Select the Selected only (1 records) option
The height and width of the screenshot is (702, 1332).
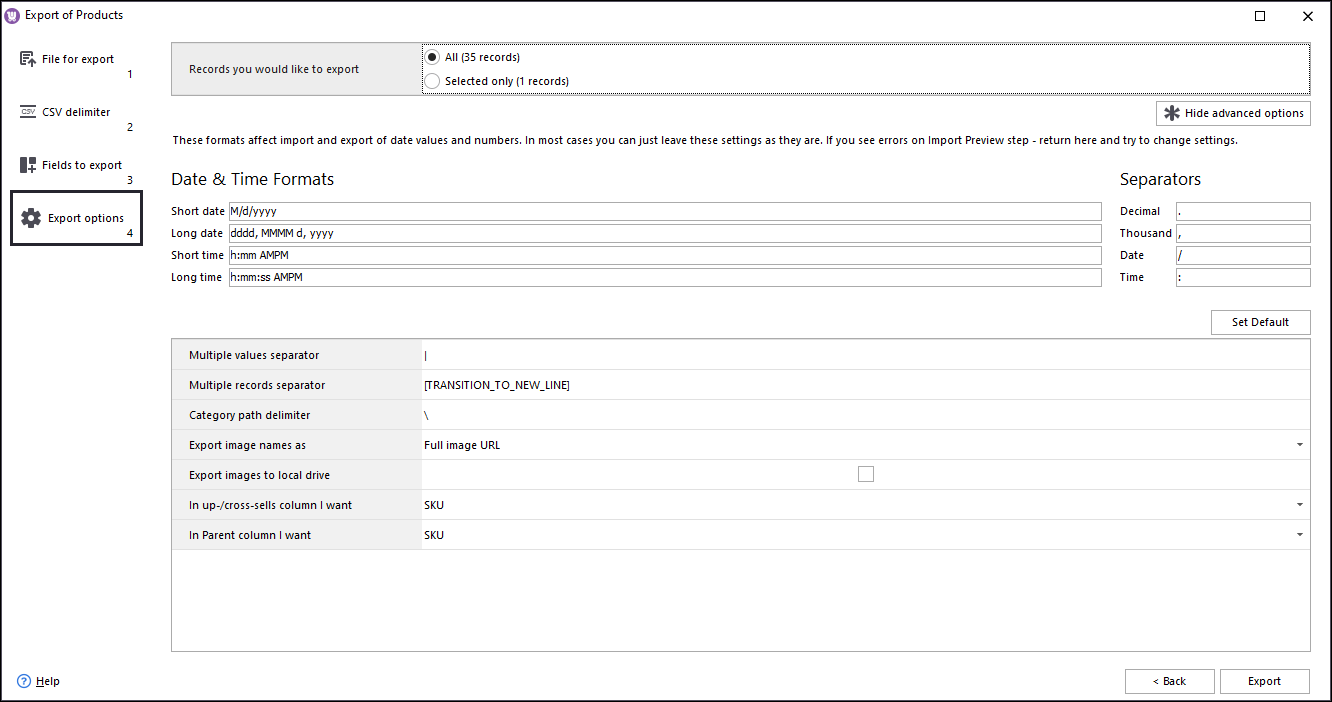pyautogui.click(x=432, y=81)
